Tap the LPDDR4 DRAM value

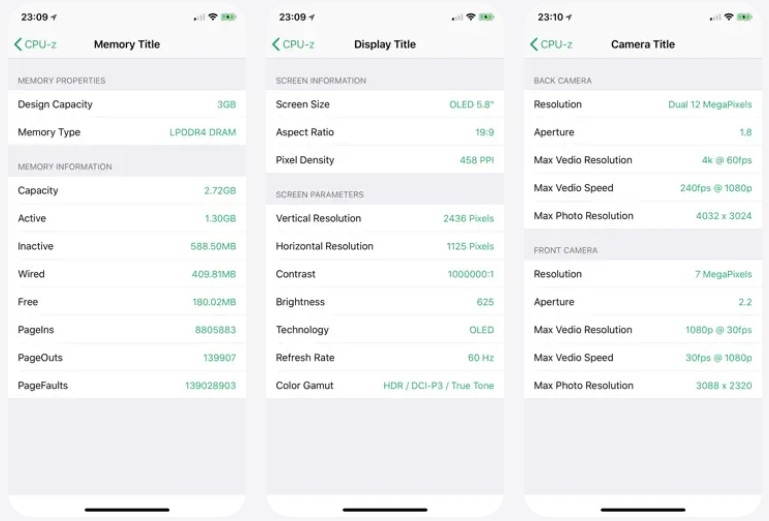point(203,132)
